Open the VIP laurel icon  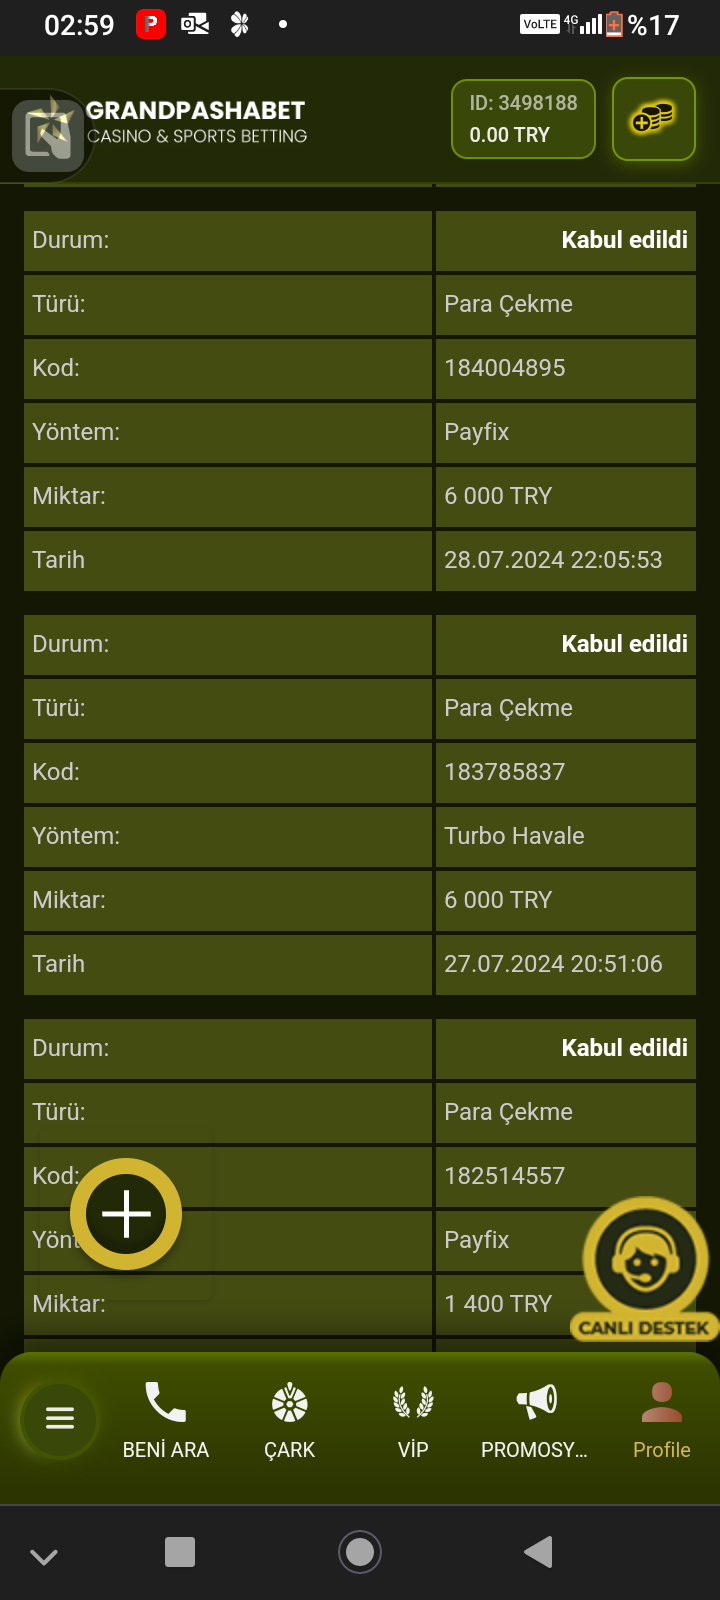(413, 1403)
